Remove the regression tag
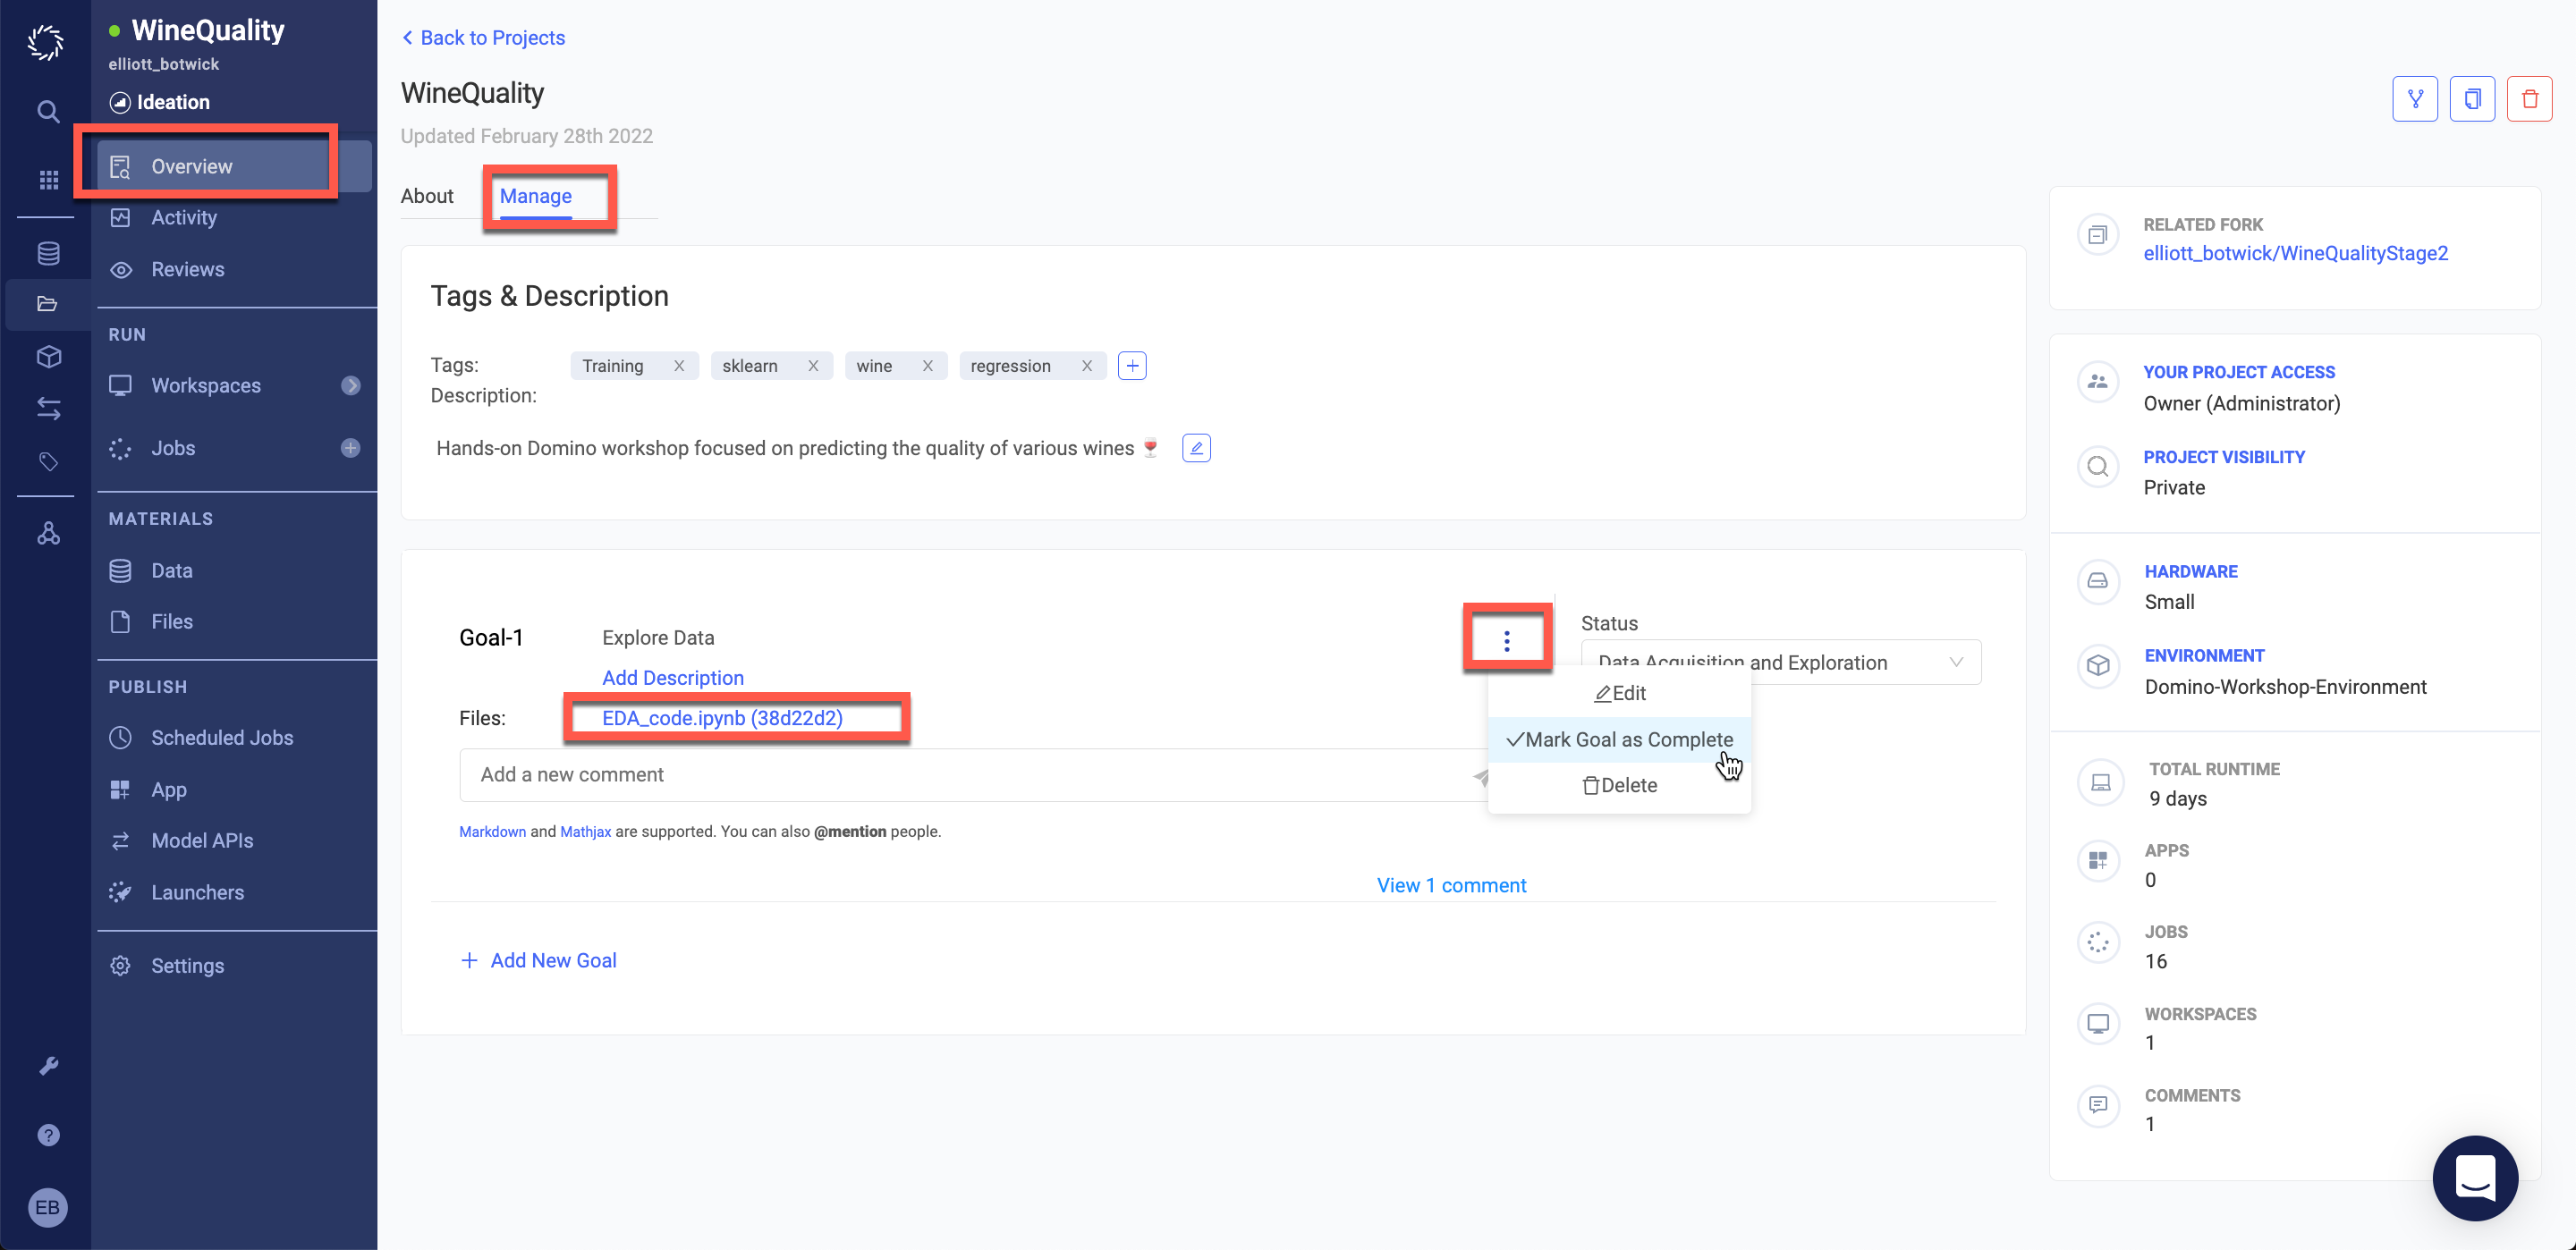The width and height of the screenshot is (2576, 1250). [x=1086, y=366]
